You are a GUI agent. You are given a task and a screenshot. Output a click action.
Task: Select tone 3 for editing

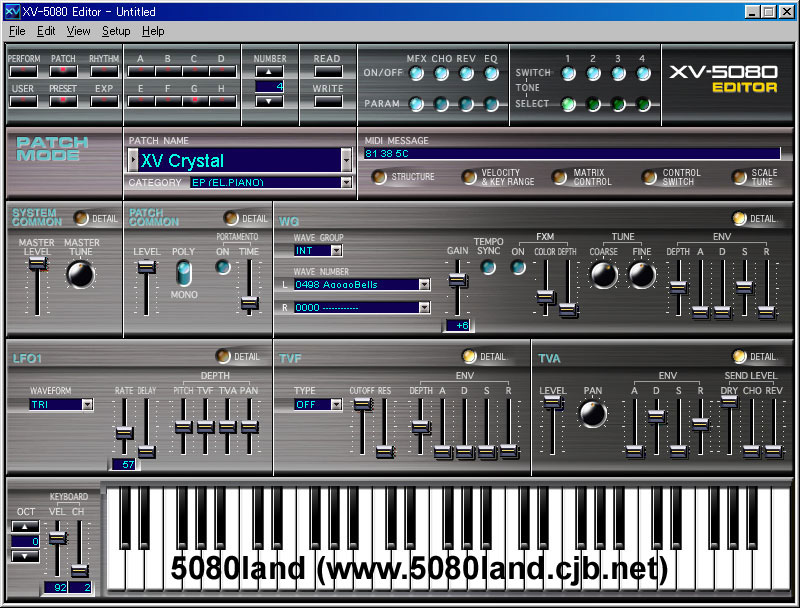coord(618,104)
